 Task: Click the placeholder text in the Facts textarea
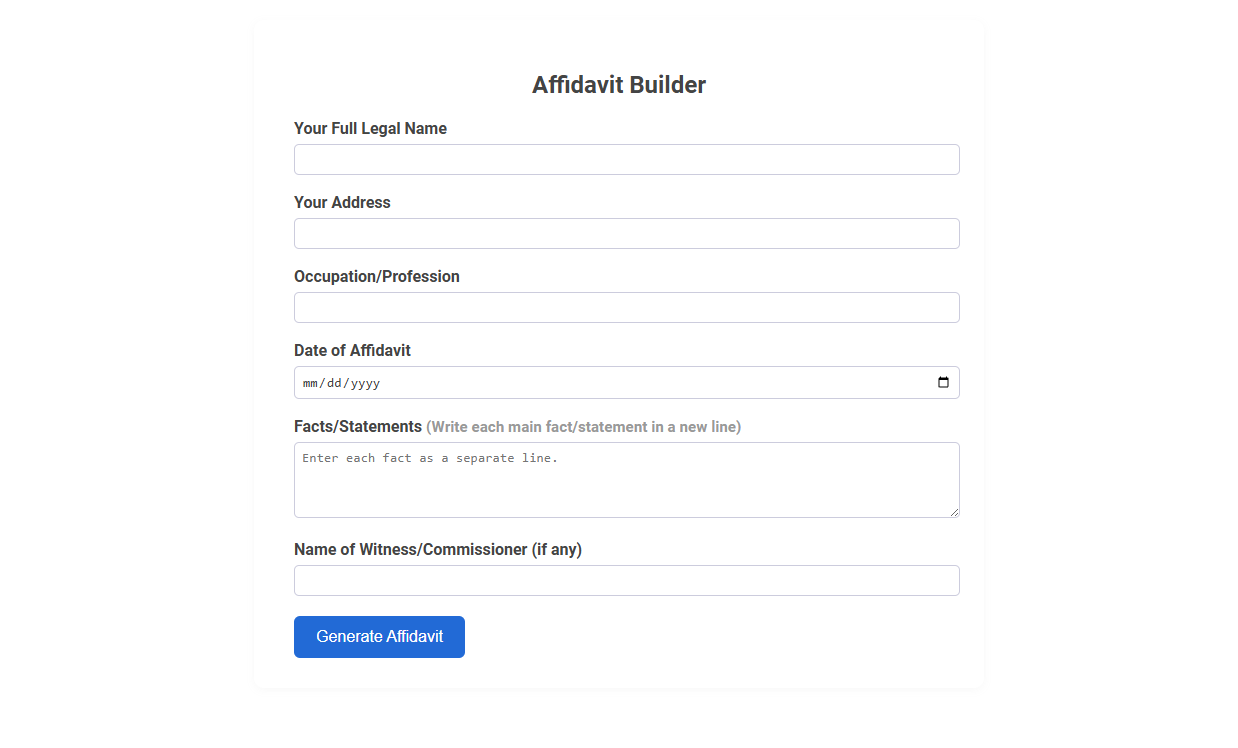tap(430, 457)
